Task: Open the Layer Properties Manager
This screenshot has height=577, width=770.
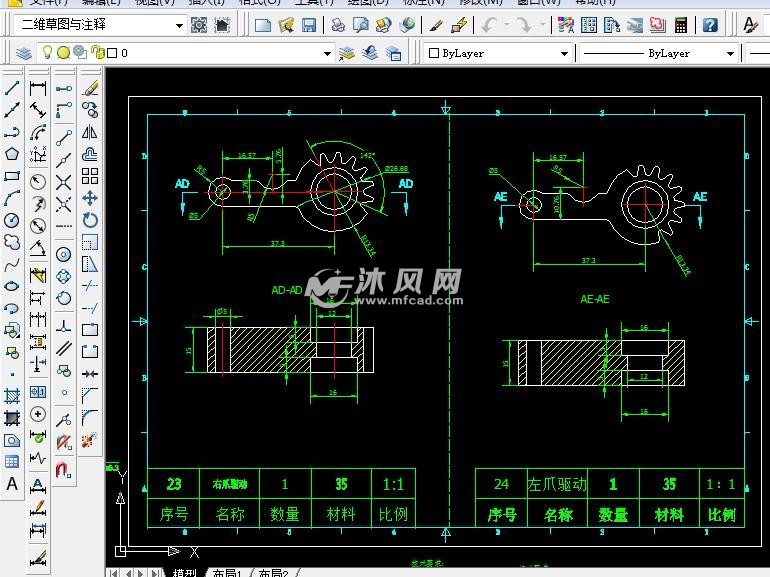Action: (x=23, y=53)
